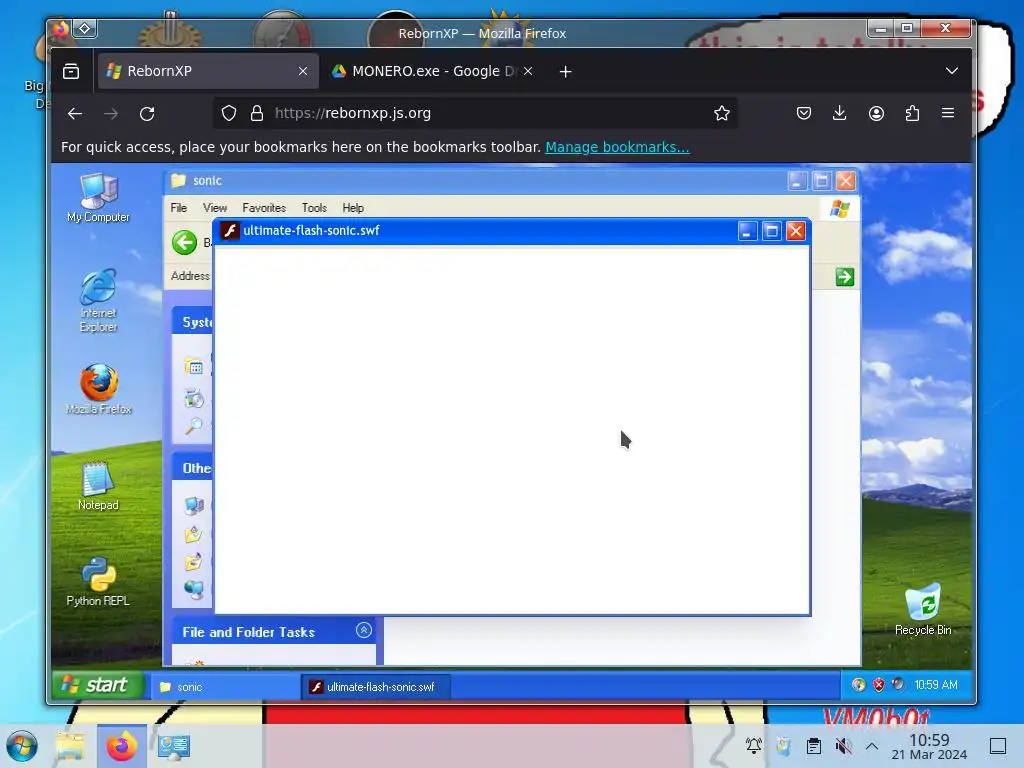Close the ultimate-flash-sonic.swf window
The width and height of the screenshot is (1024, 768).
point(795,231)
